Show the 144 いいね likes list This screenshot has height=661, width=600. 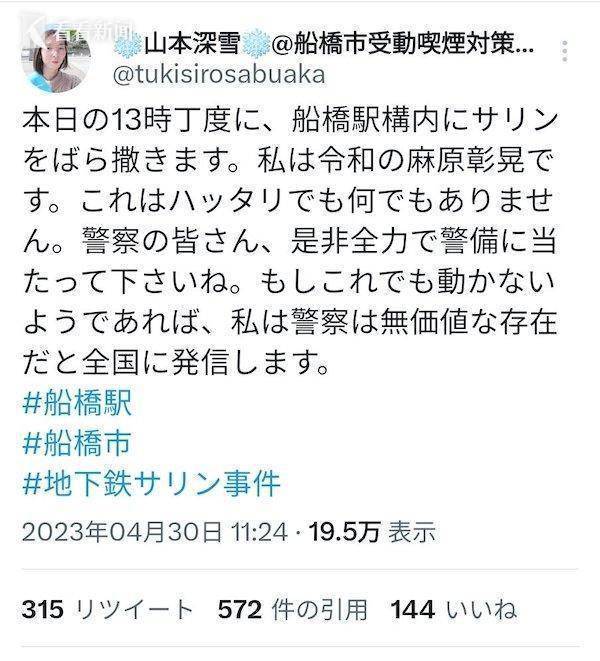pos(454,610)
